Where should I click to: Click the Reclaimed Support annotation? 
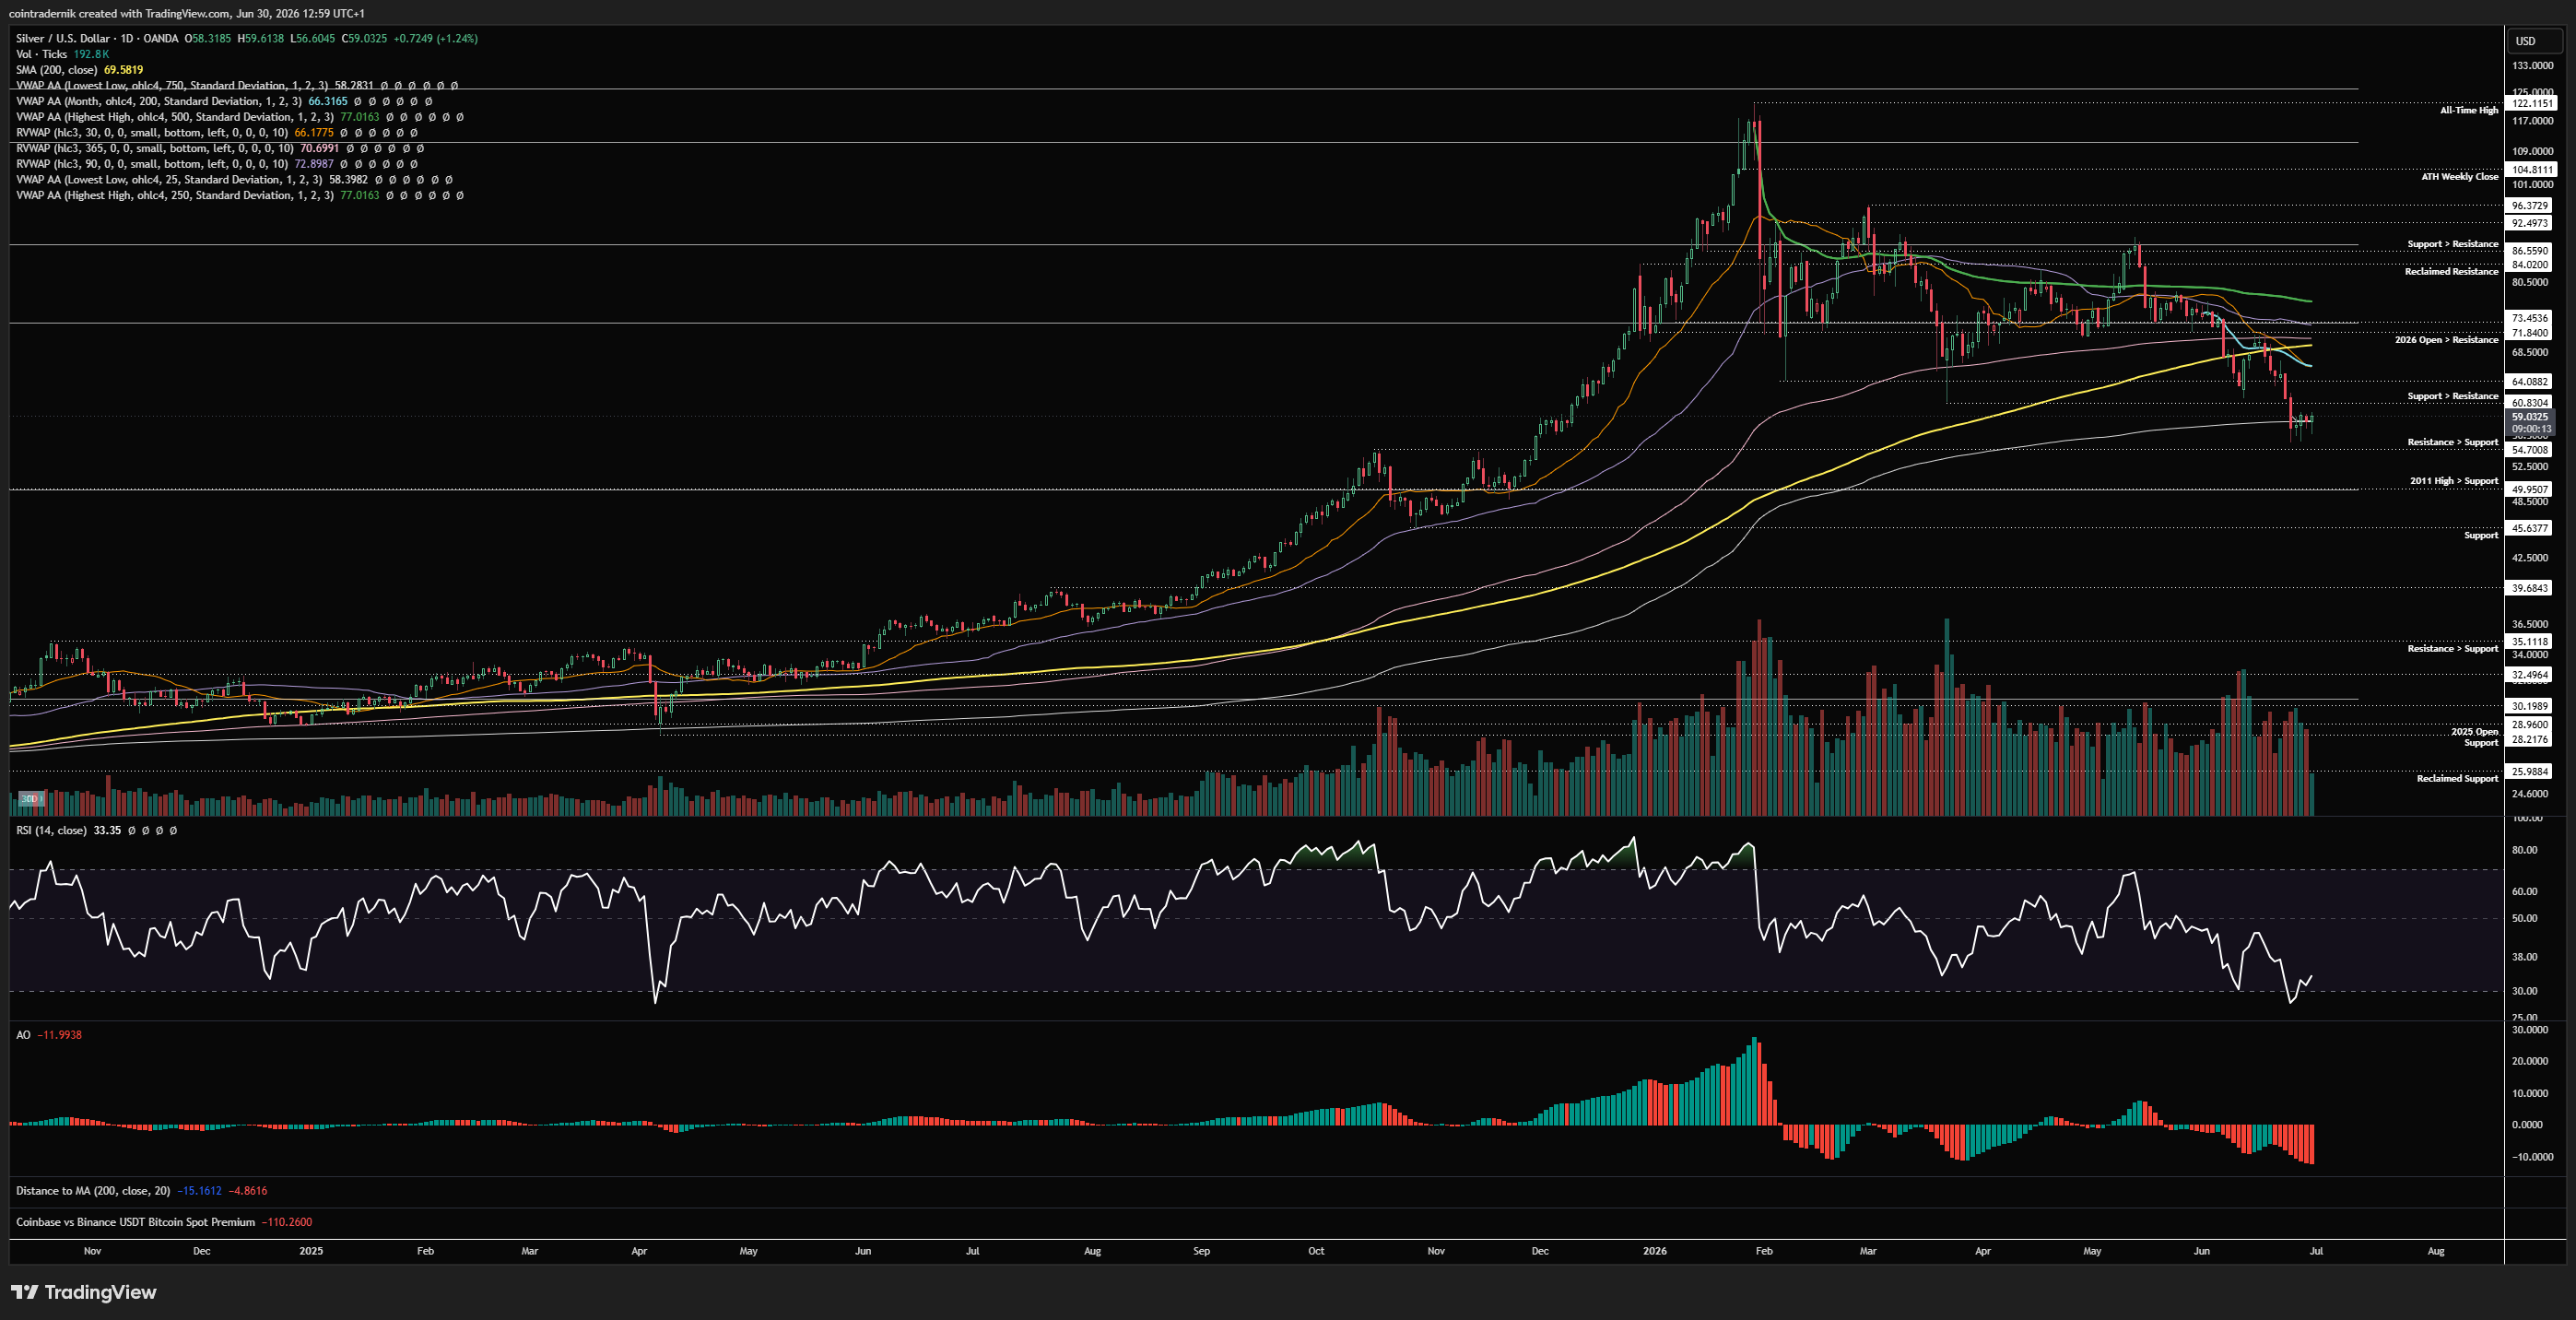pyautogui.click(x=2457, y=778)
